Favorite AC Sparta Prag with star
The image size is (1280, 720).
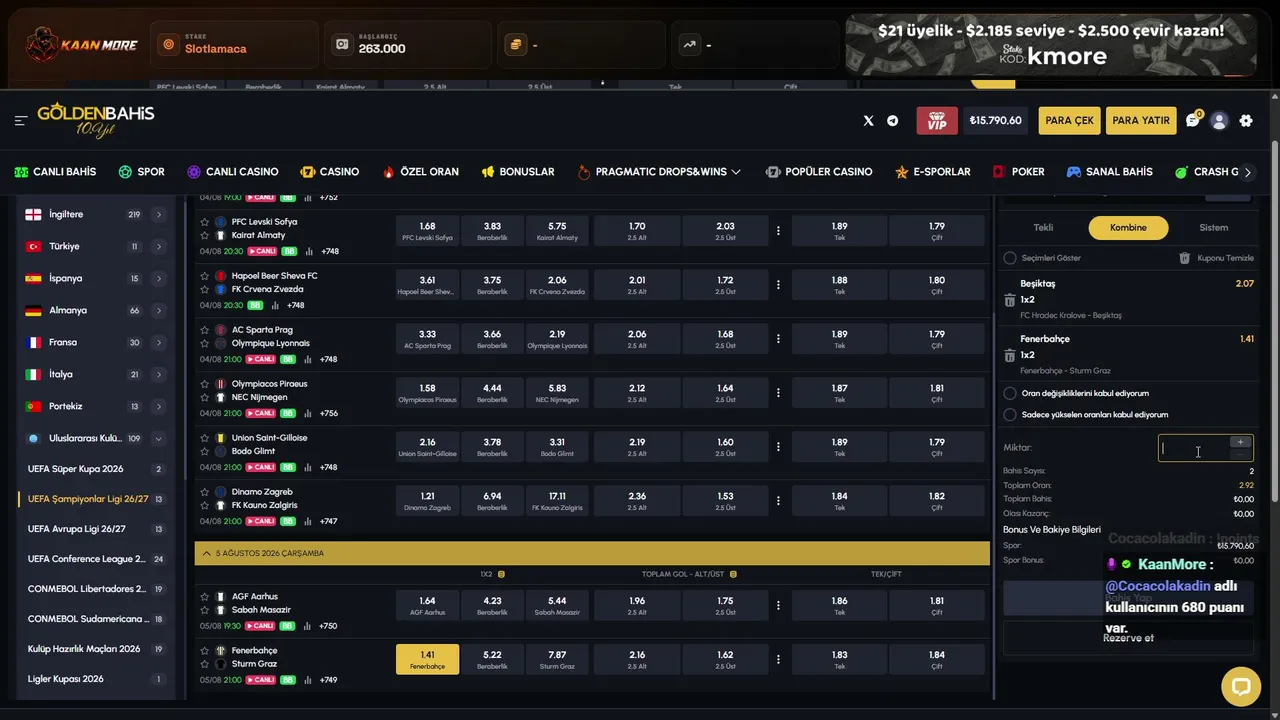point(205,330)
